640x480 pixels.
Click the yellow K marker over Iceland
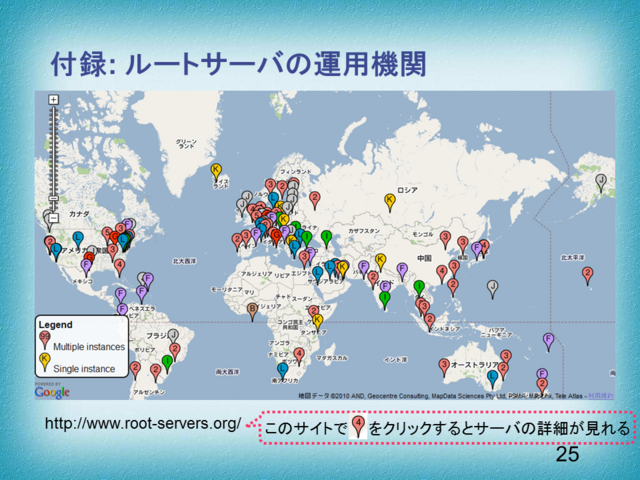215,171
